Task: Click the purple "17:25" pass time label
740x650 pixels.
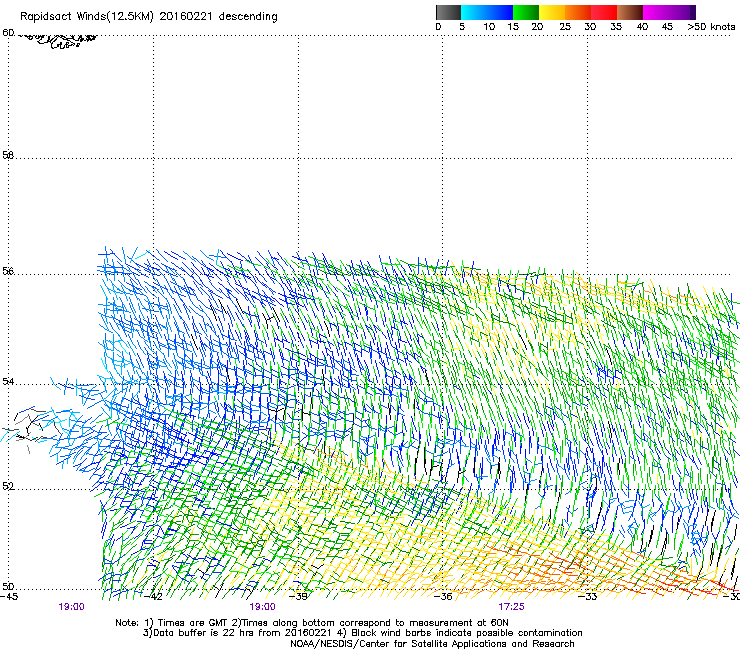Action: 511,607
